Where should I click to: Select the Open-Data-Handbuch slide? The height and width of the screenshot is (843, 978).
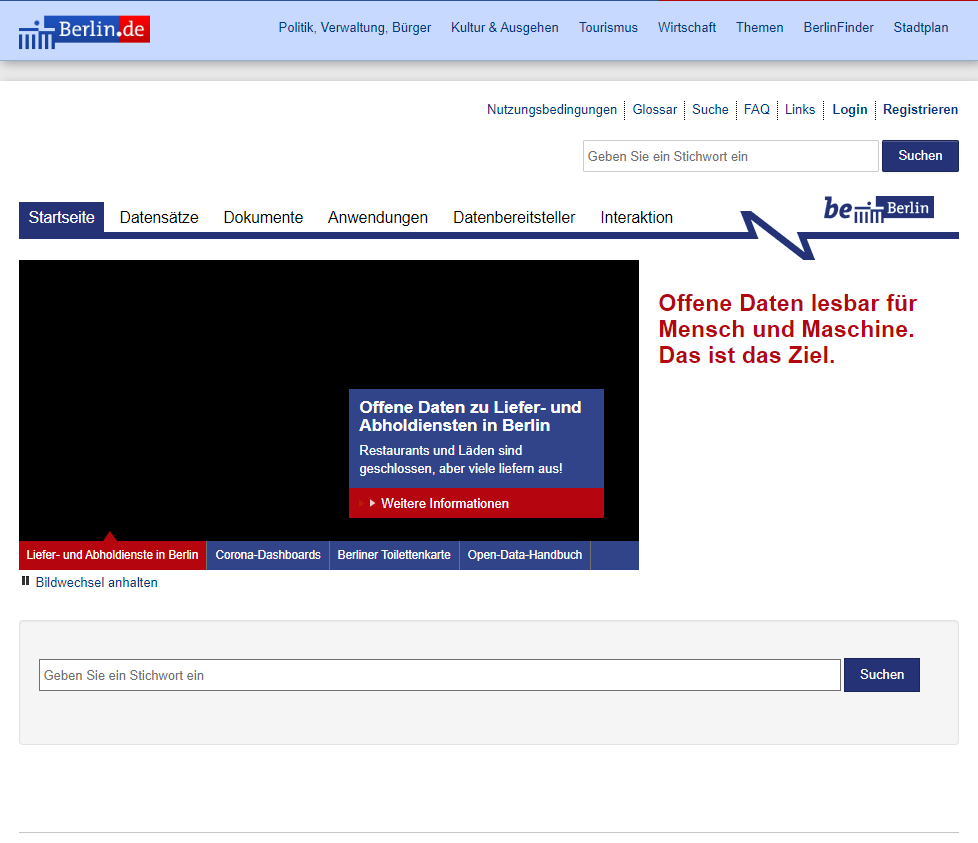[525, 555]
